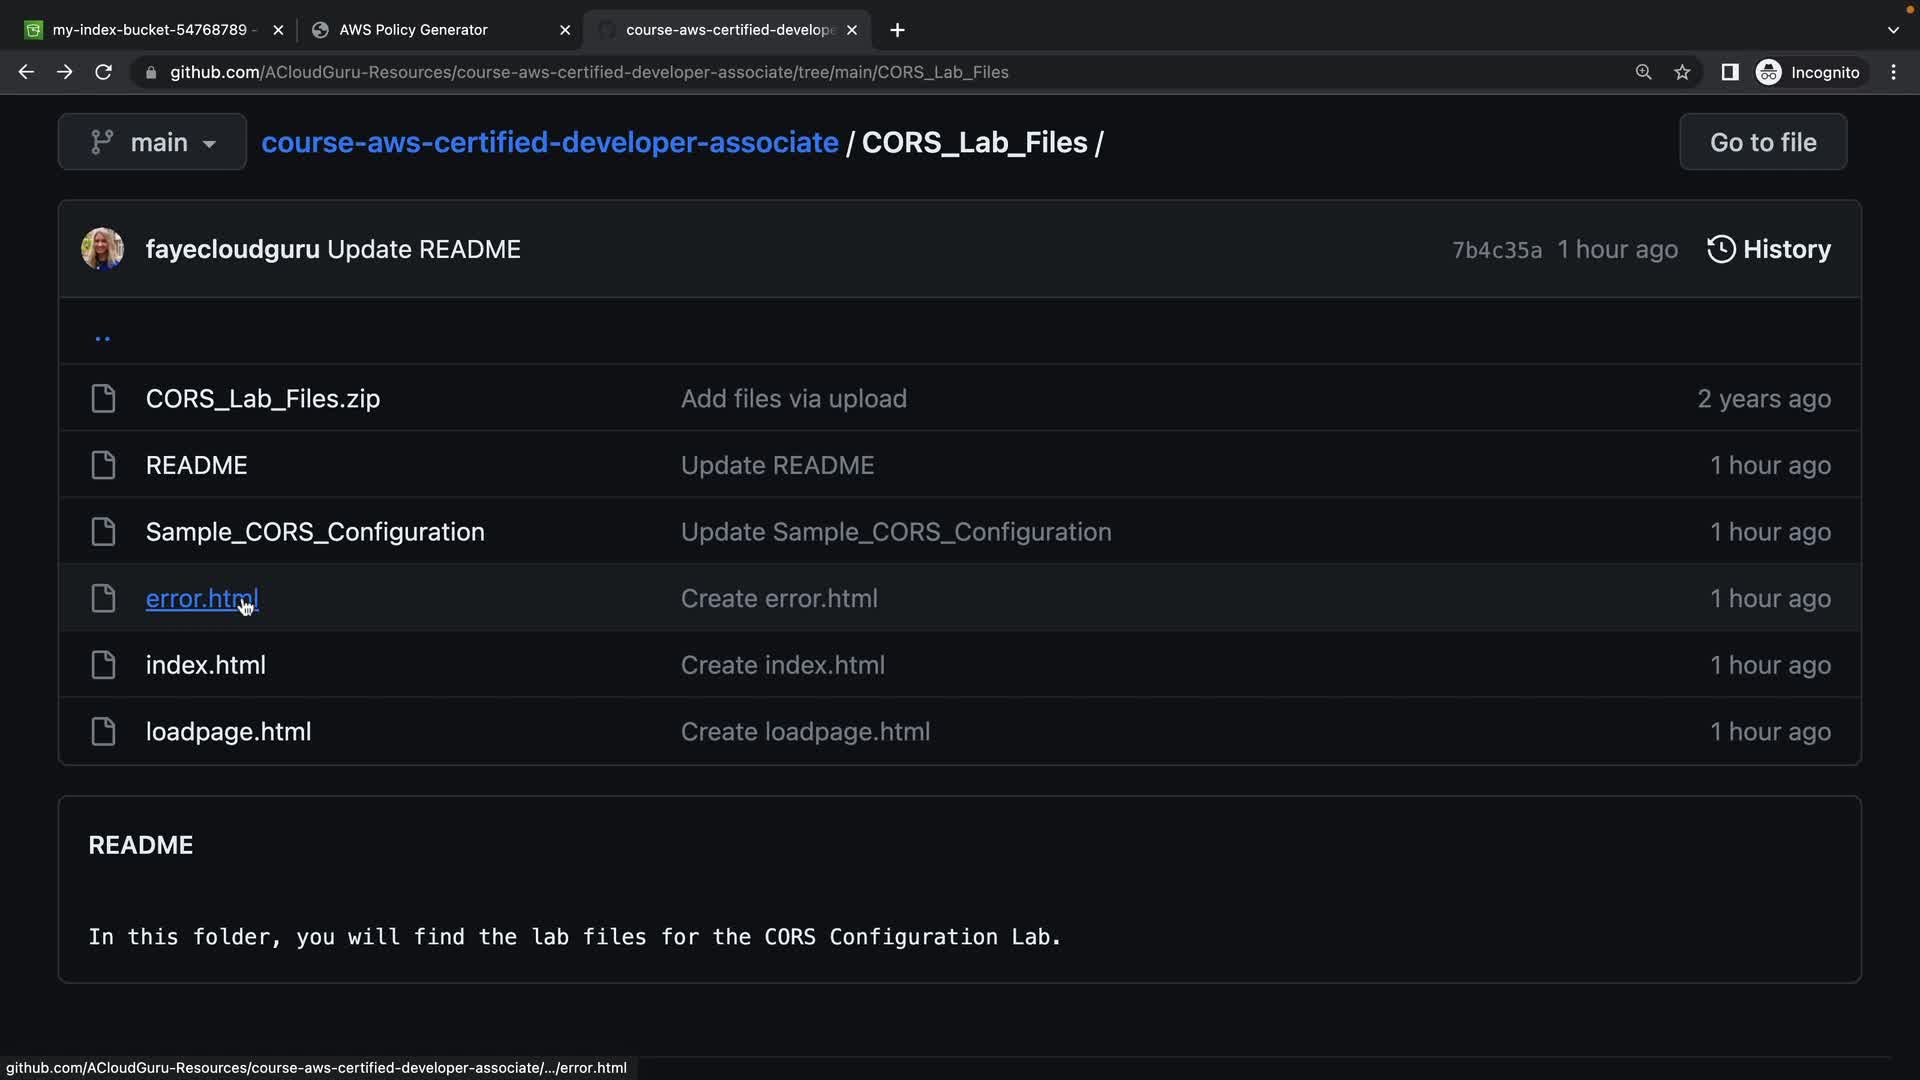Click the file icon beside CORS_Lab_Files.zip
The width and height of the screenshot is (1920, 1080).
coord(103,399)
